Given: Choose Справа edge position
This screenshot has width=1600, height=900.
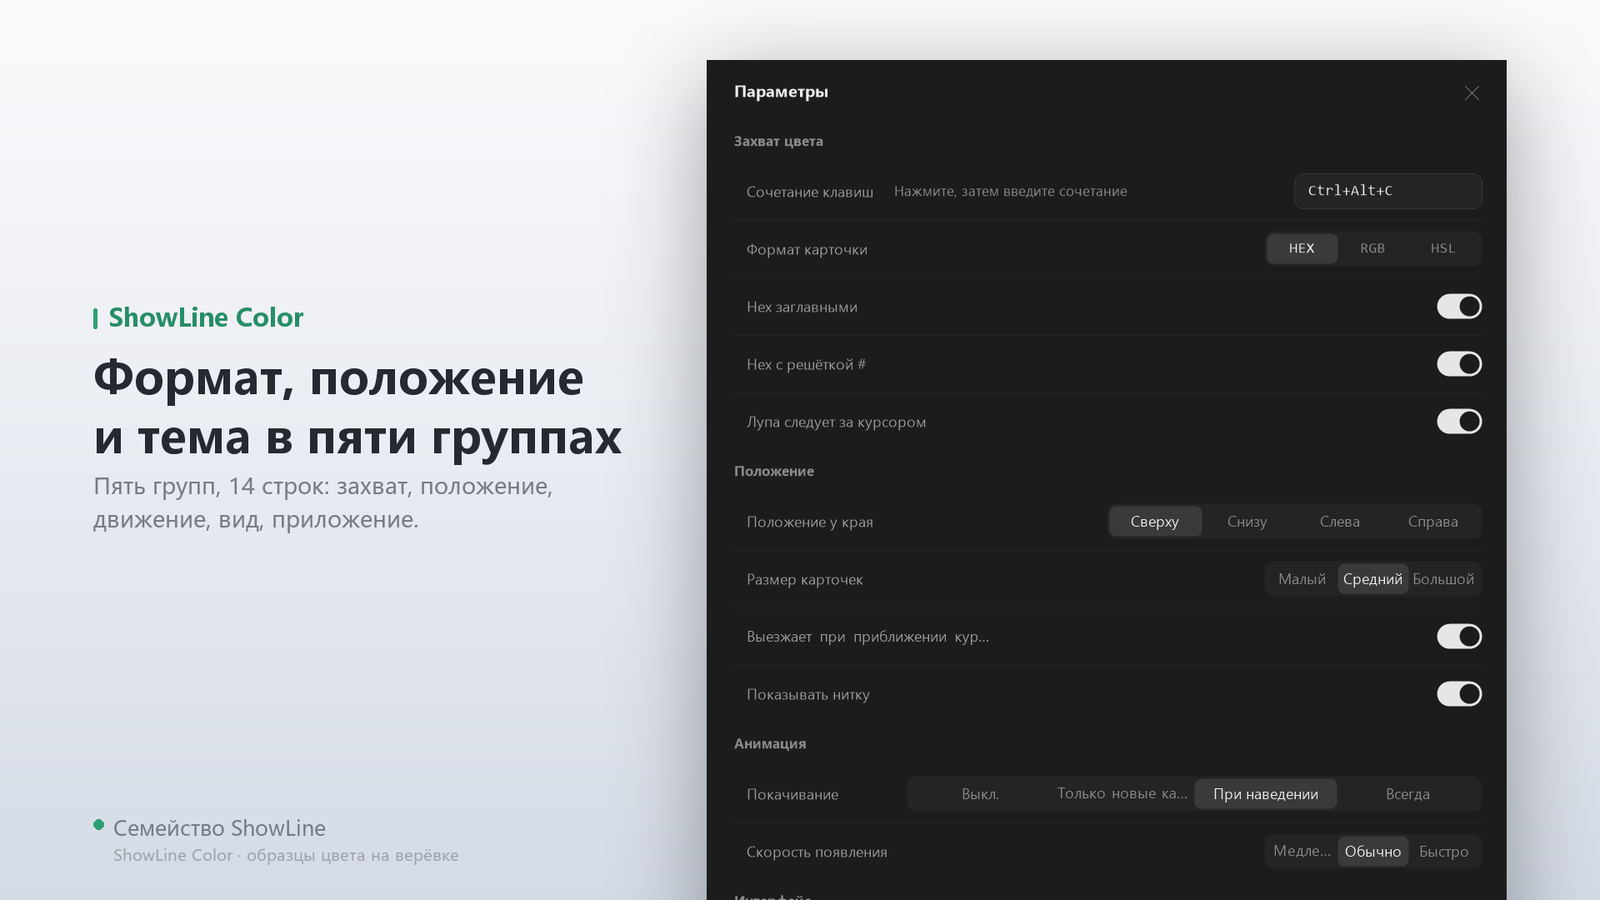Looking at the screenshot, I should point(1432,522).
